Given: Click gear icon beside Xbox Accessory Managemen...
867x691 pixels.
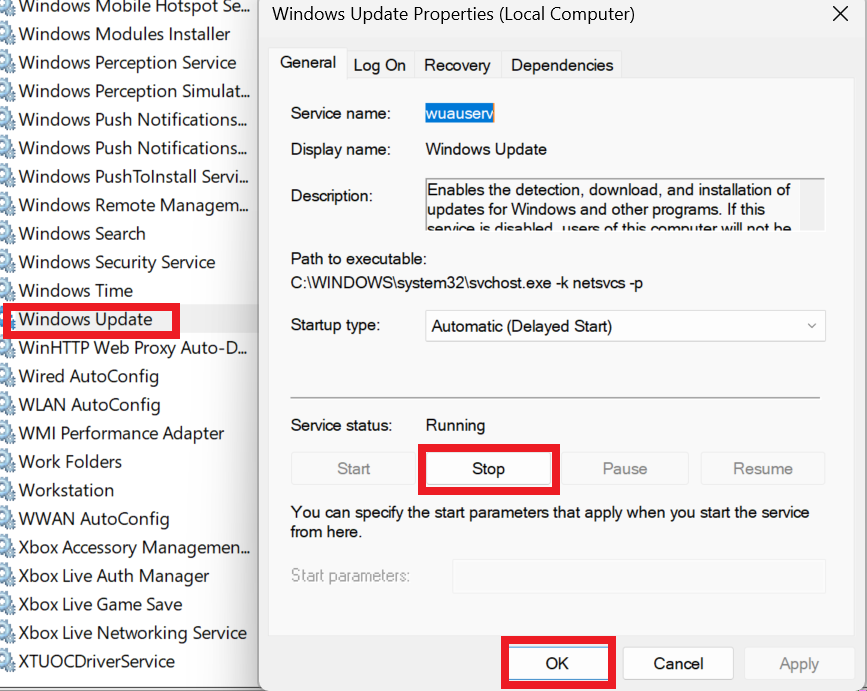Looking at the screenshot, I should (x=7, y=547).
